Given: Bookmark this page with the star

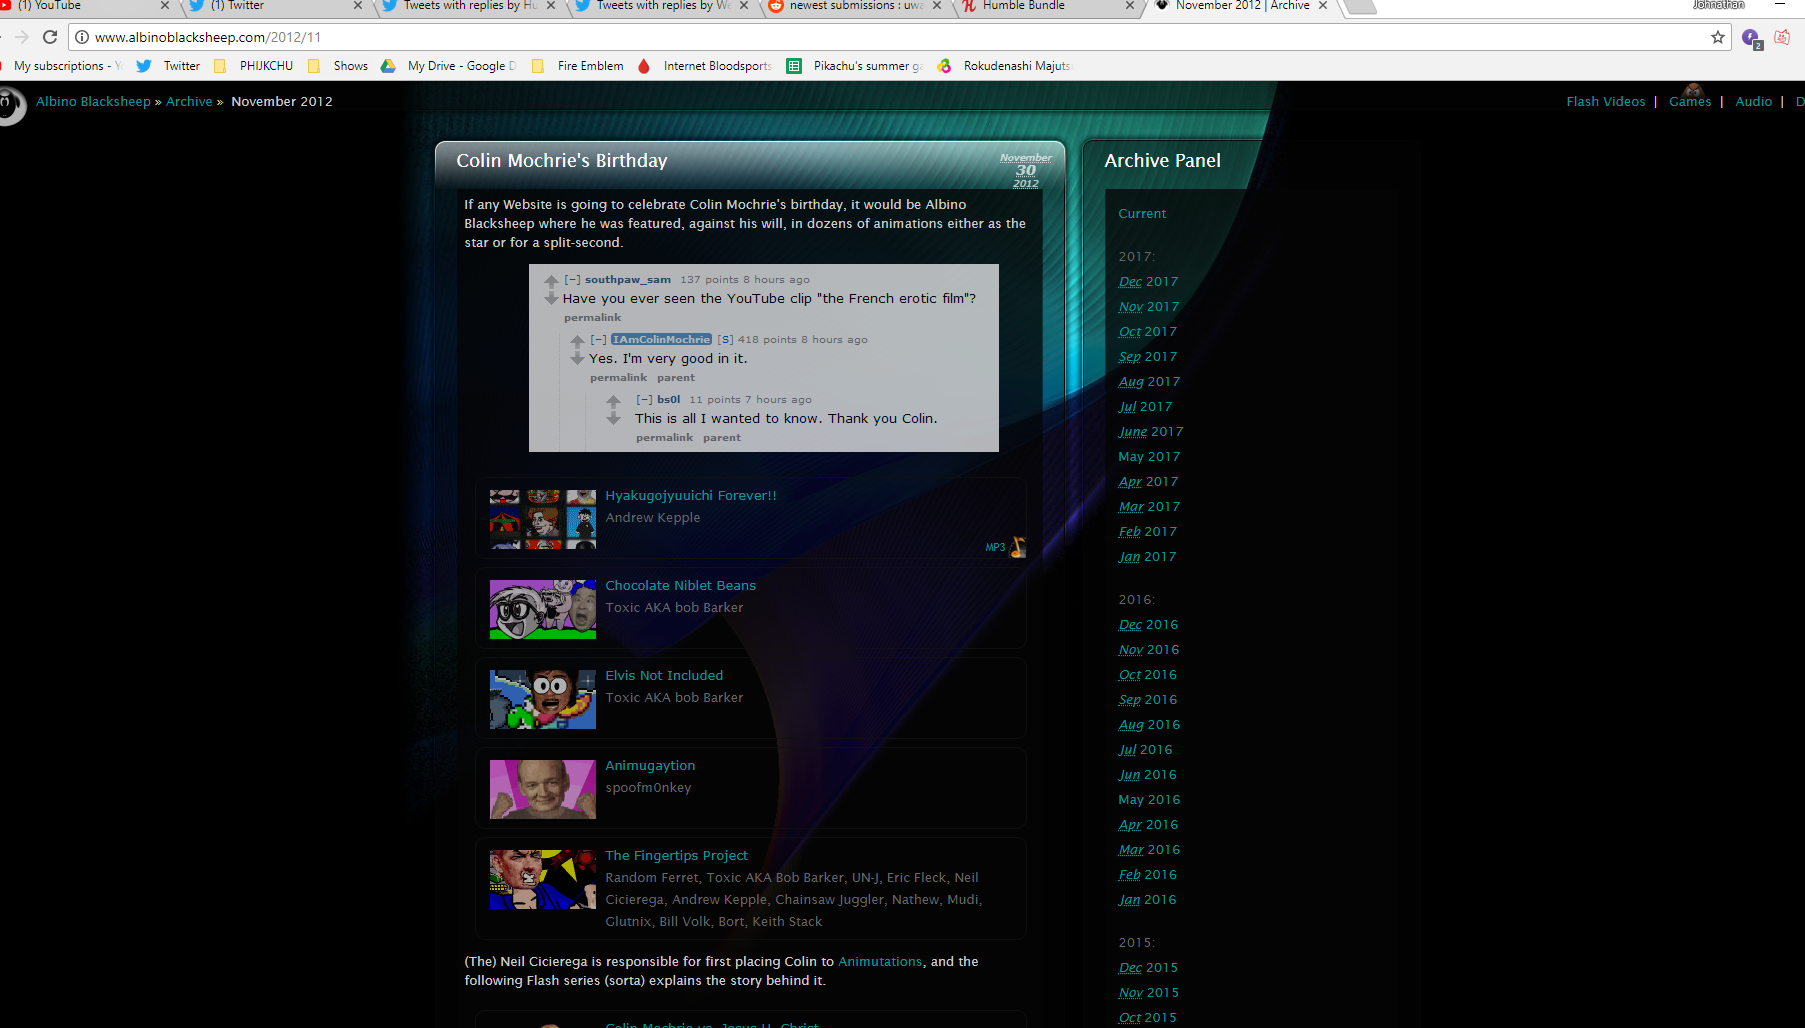Looking at the screenshot, I should pyautogui.click(x=1718, y=37).
